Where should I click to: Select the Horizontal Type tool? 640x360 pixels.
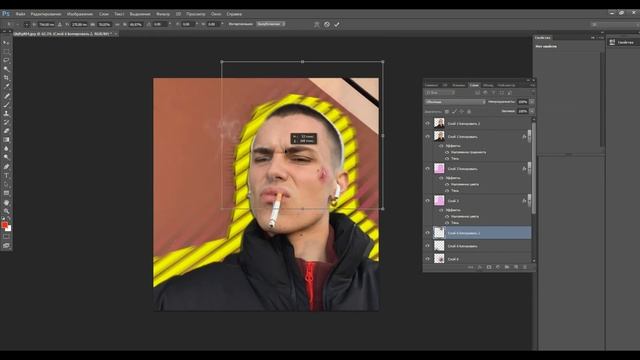coord(6,176)
